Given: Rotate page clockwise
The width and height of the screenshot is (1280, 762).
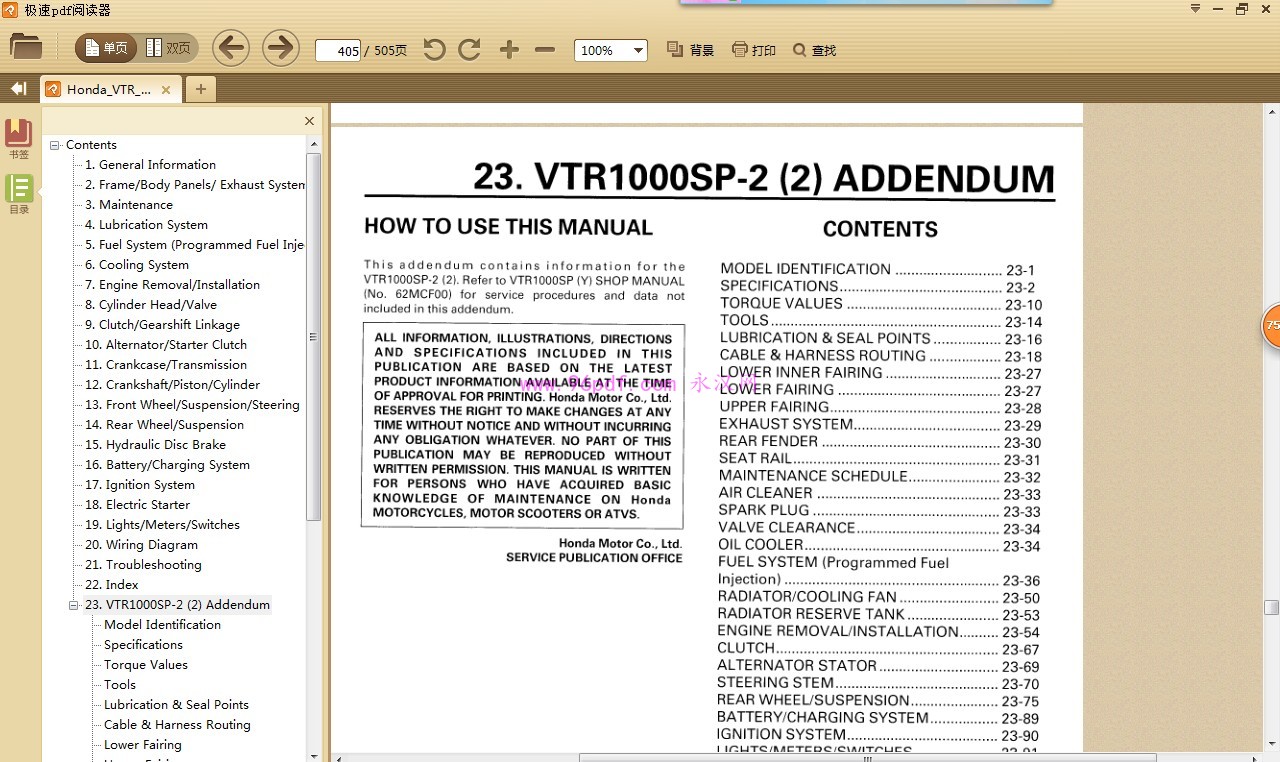Looking at the screenshot, I should (470, 50).
